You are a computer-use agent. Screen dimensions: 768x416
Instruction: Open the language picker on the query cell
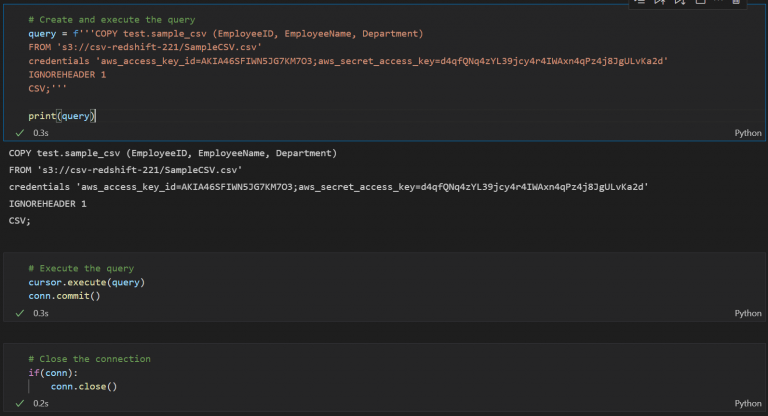click(747, 132)
